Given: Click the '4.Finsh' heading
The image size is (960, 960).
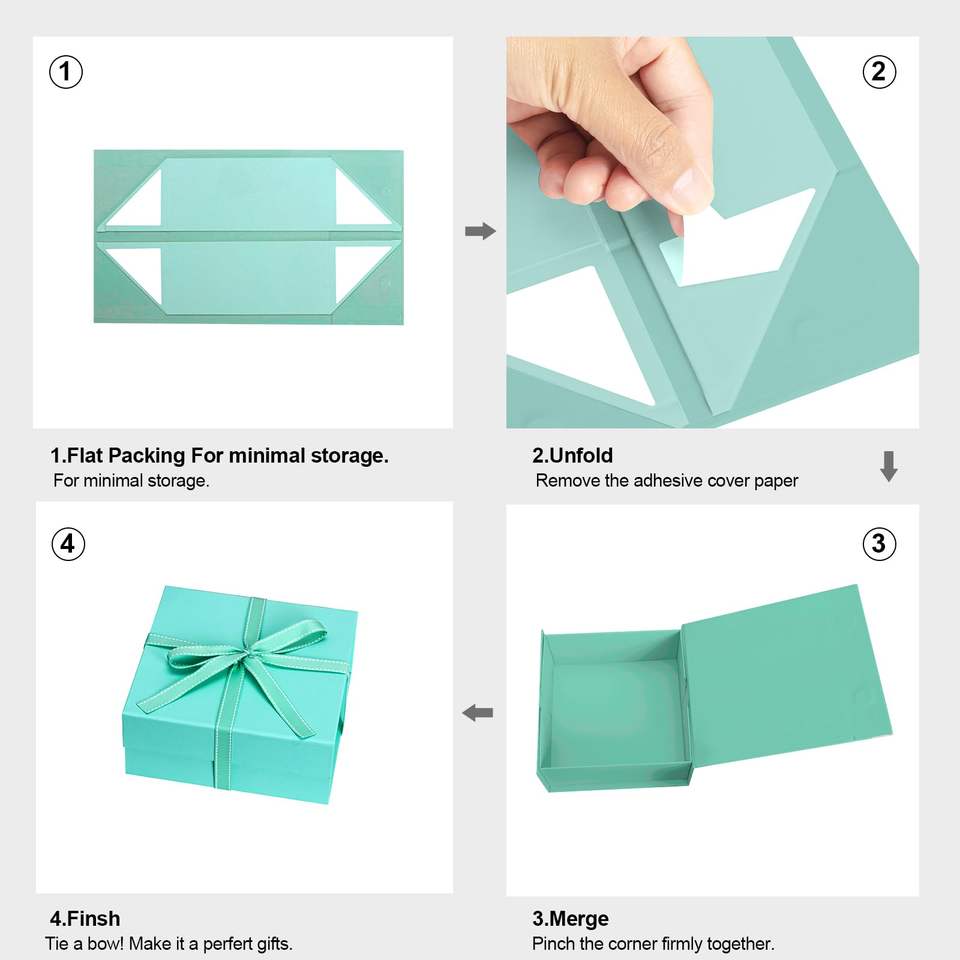Looking at the screenshot, I should (x=85, y=919).
